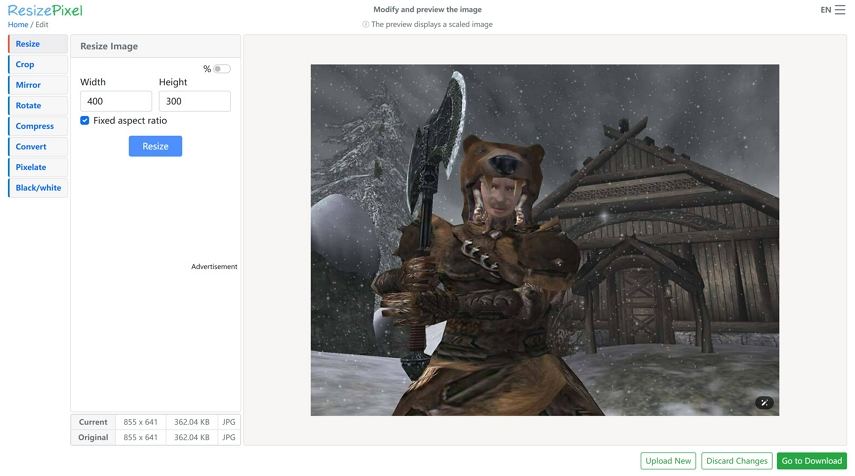Click Upload New button
Viewport: 855px width, 476px height.
tap(668, 461)
